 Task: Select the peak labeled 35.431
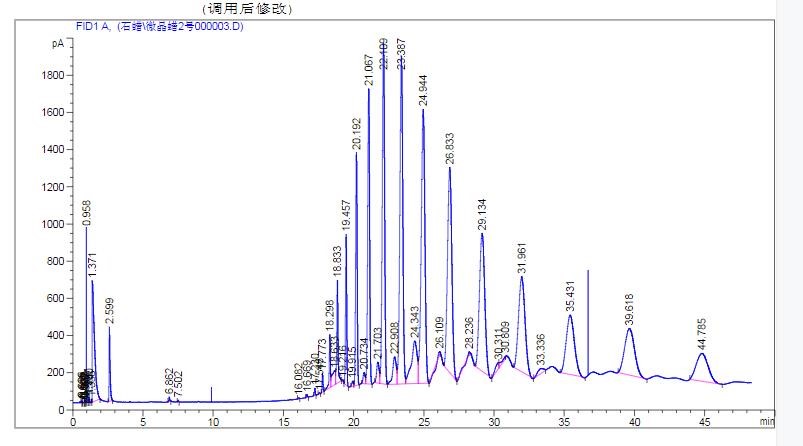[x=571, y=297]
